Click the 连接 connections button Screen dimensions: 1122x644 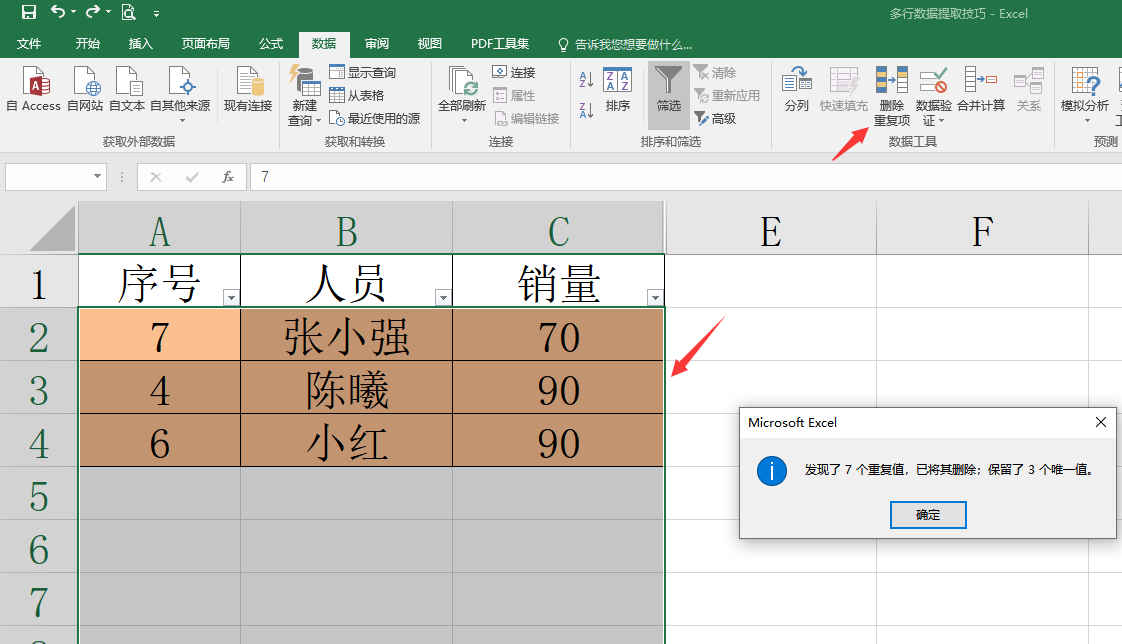(514, 72)
